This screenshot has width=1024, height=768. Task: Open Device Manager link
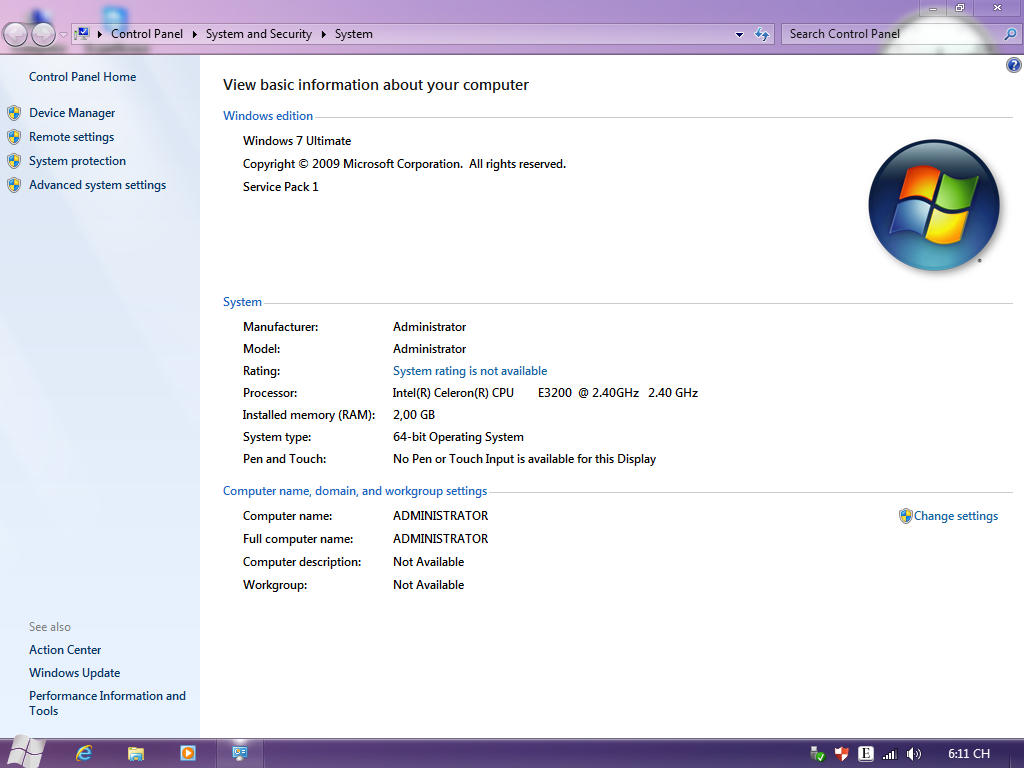[72, 113]
